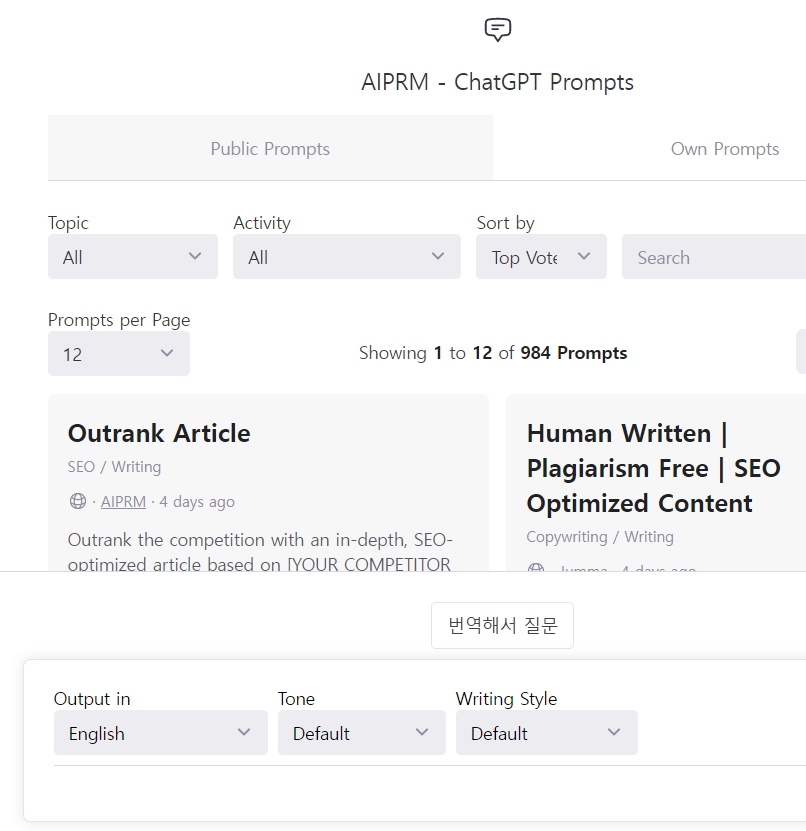Viewport: 806px width, 831px height.
Task: Switch to the Own Prompts tab
Action: coord(724,148)
